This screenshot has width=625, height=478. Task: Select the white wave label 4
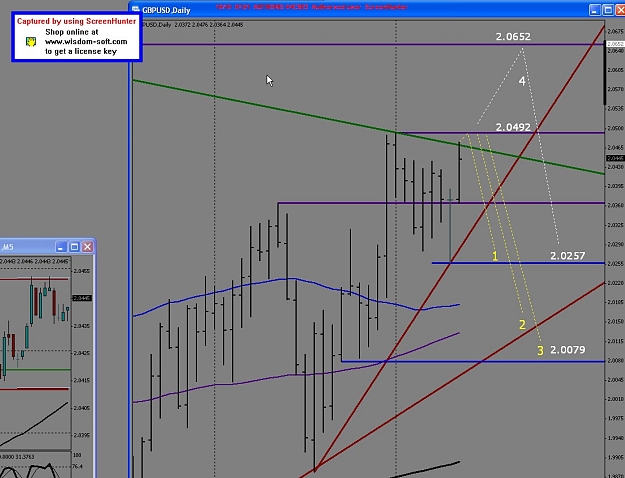click(x=522, y=81)
